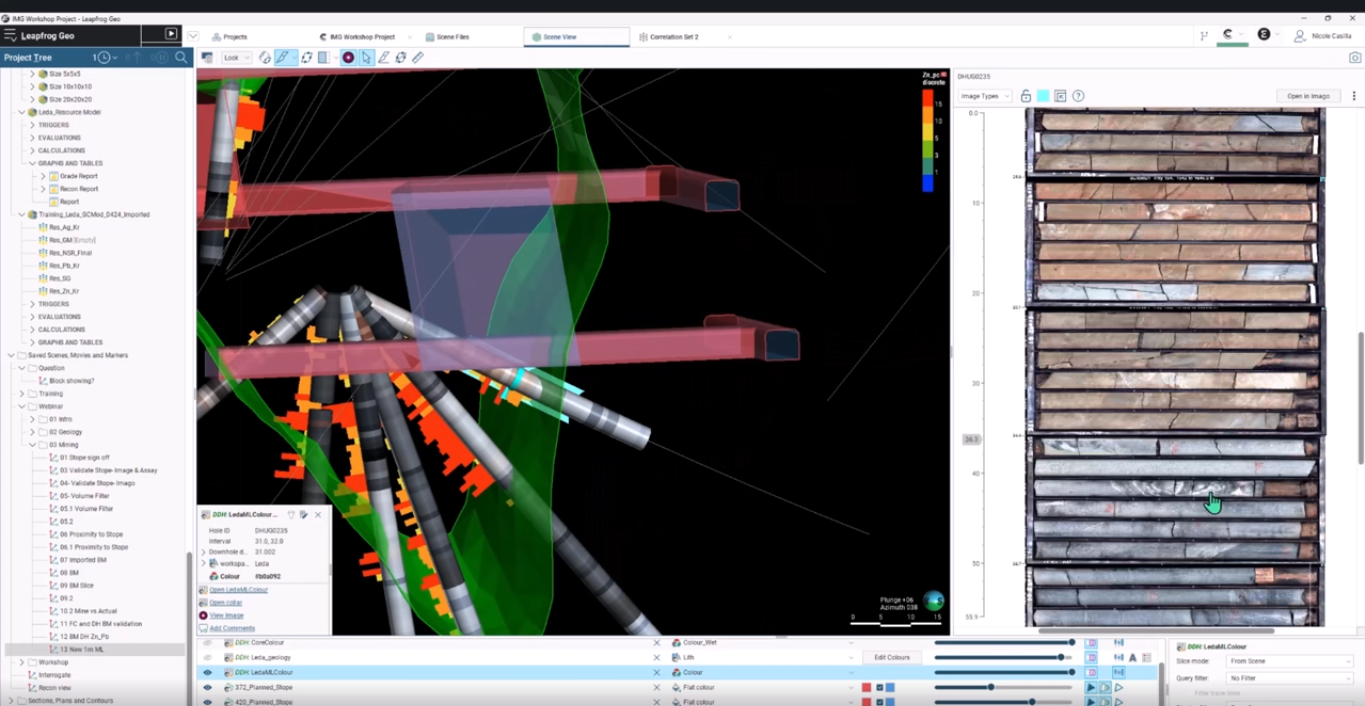The image size is (1365, 706).
Task: Click the search icon in Project Tree
Action: pos(181,58)
